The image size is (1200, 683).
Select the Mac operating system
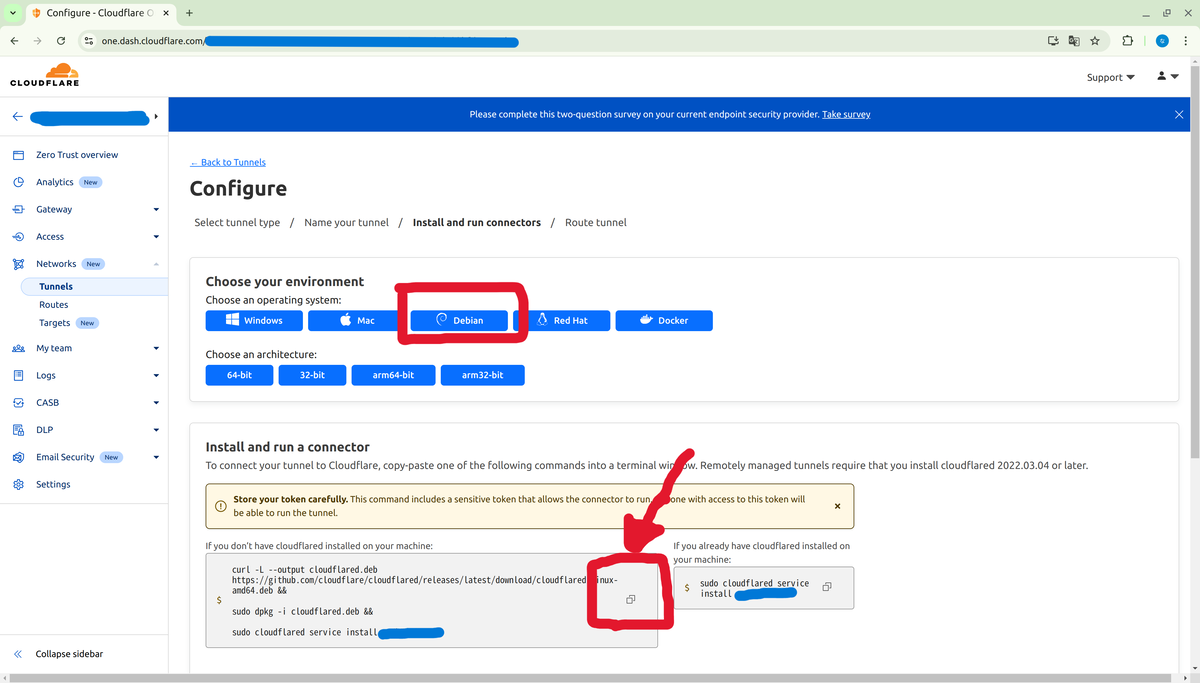click(356, 320)
